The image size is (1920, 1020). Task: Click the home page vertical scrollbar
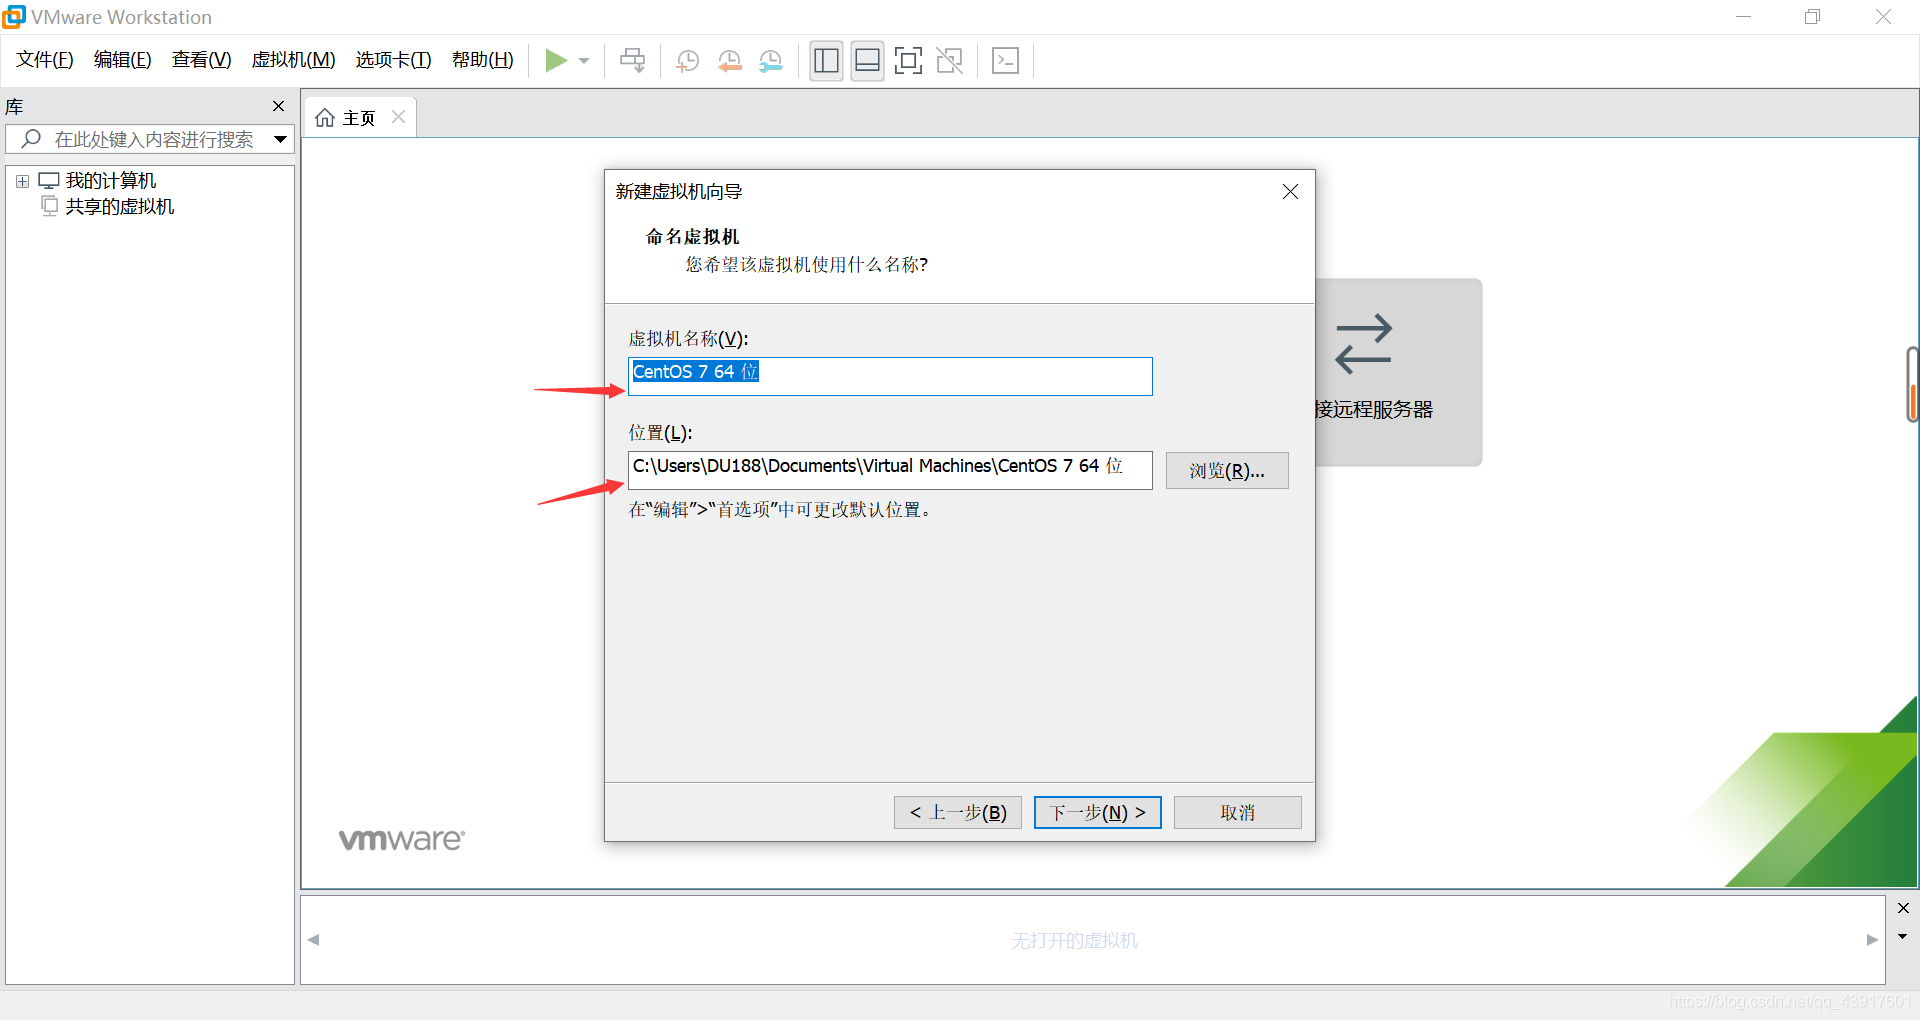point(1912,385)
